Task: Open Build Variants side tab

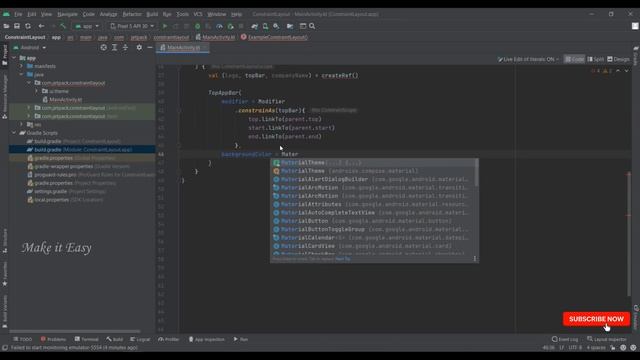Action: tap(4, 312)
